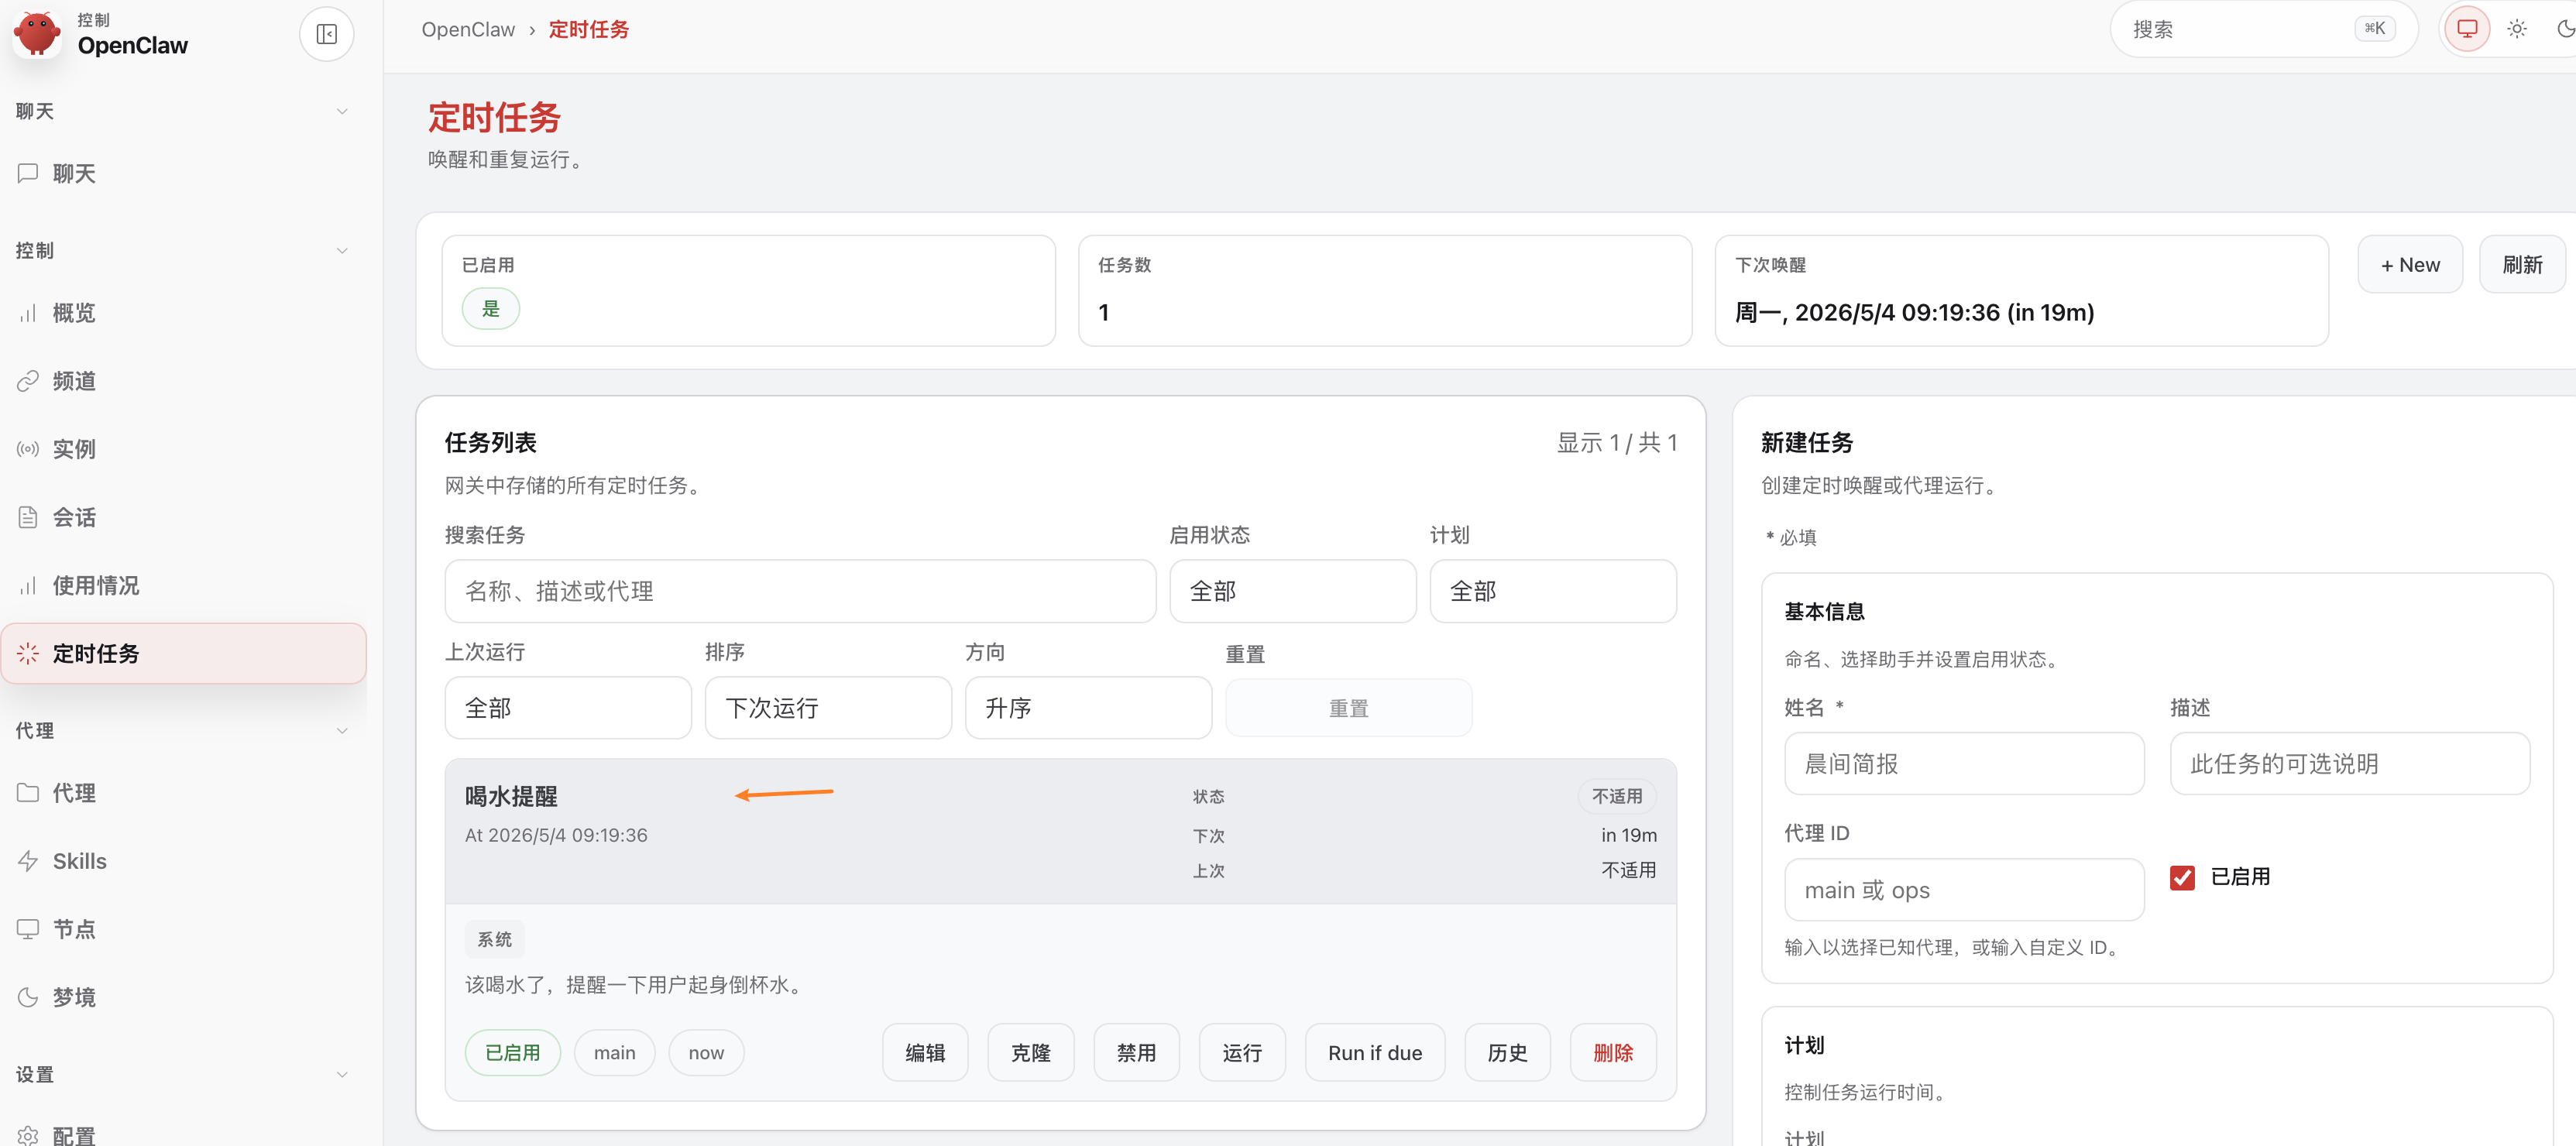This screenshot has height=1146, width=2576.
Task: Click the 搜索任务 input field
Action: coord(800,591)
